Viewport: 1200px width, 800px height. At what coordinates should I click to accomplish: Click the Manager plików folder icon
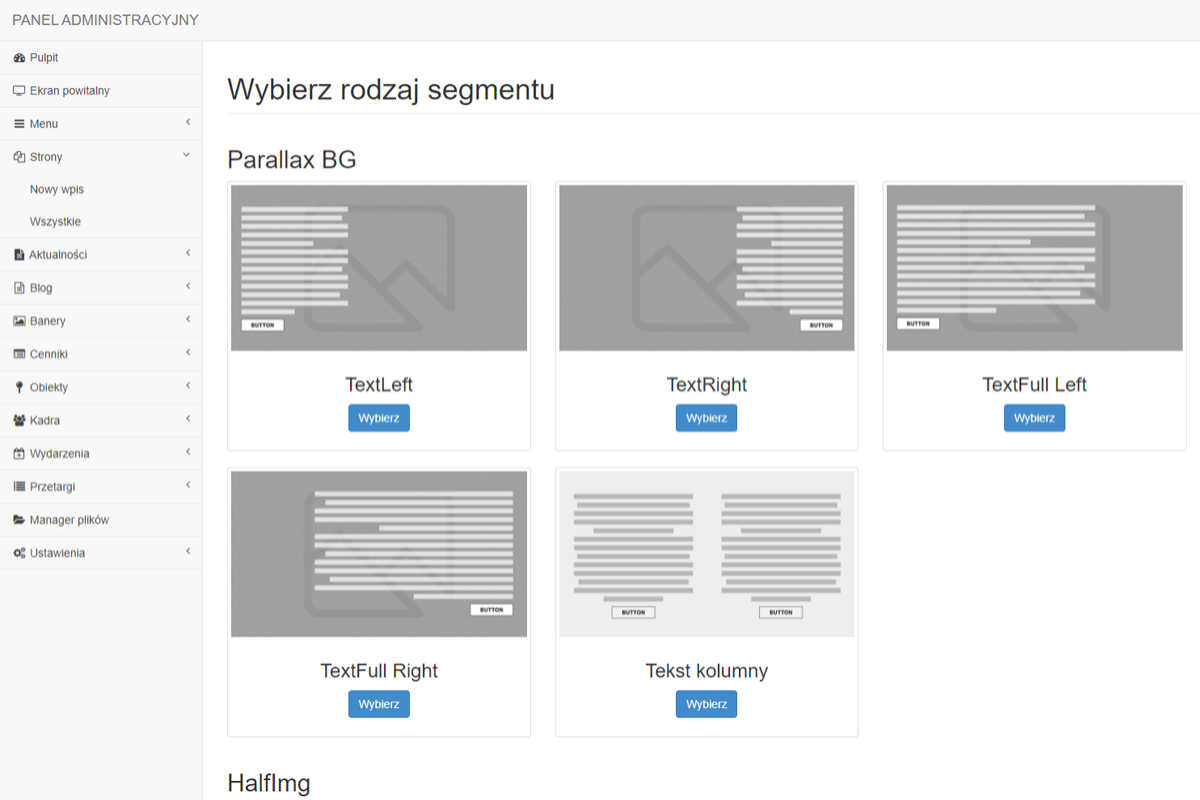click(19, 520)
